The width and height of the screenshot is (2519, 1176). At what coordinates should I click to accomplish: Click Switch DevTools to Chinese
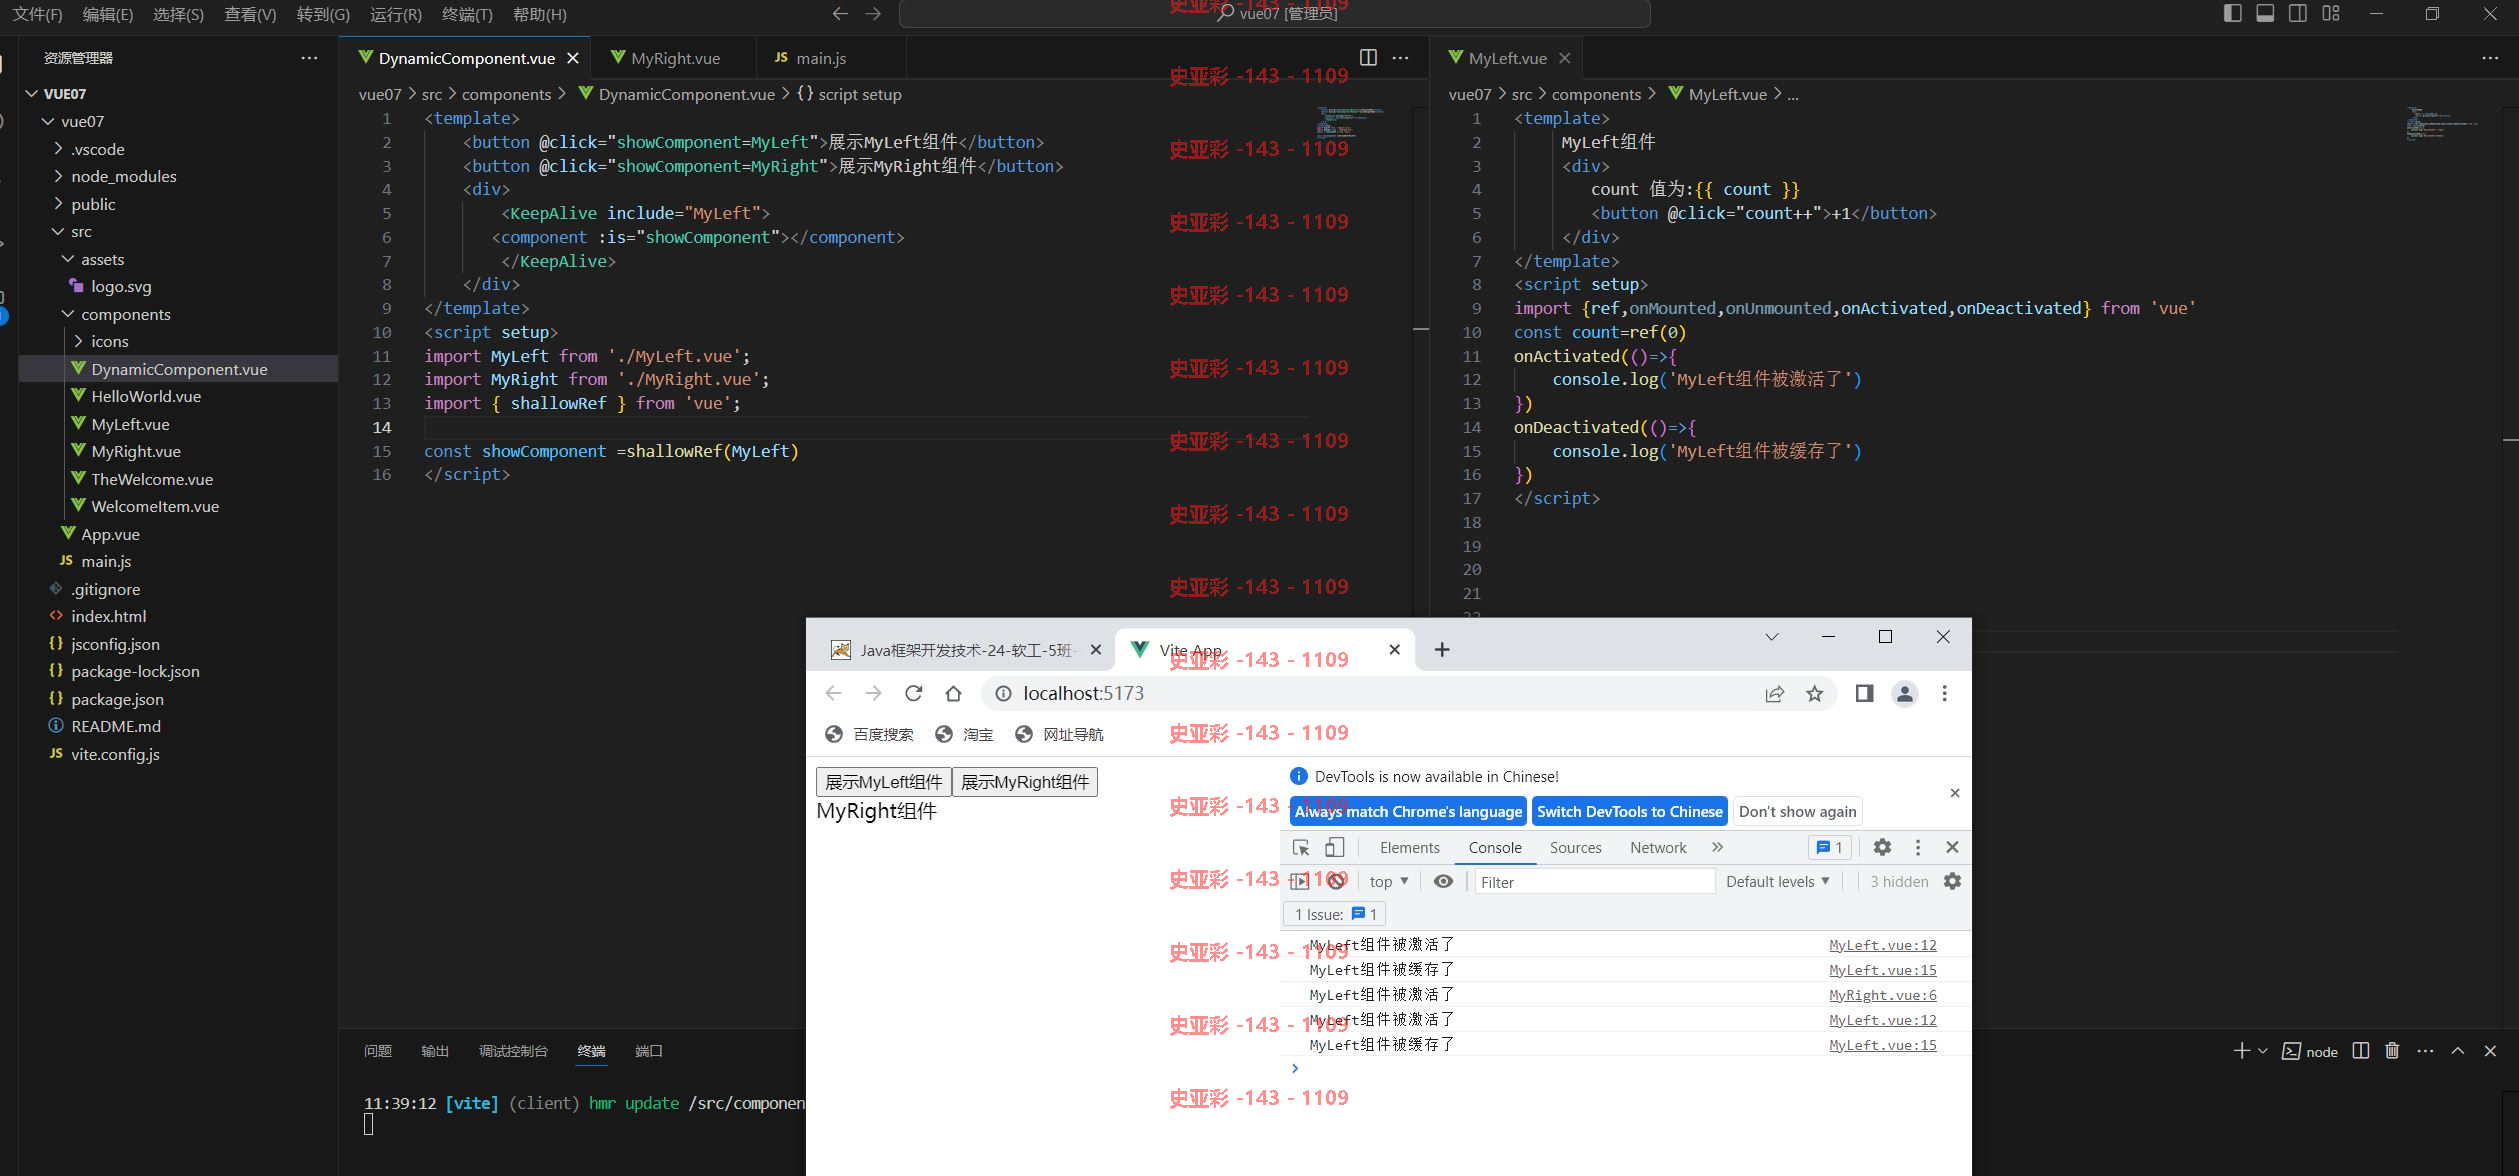pos(1630,811)
